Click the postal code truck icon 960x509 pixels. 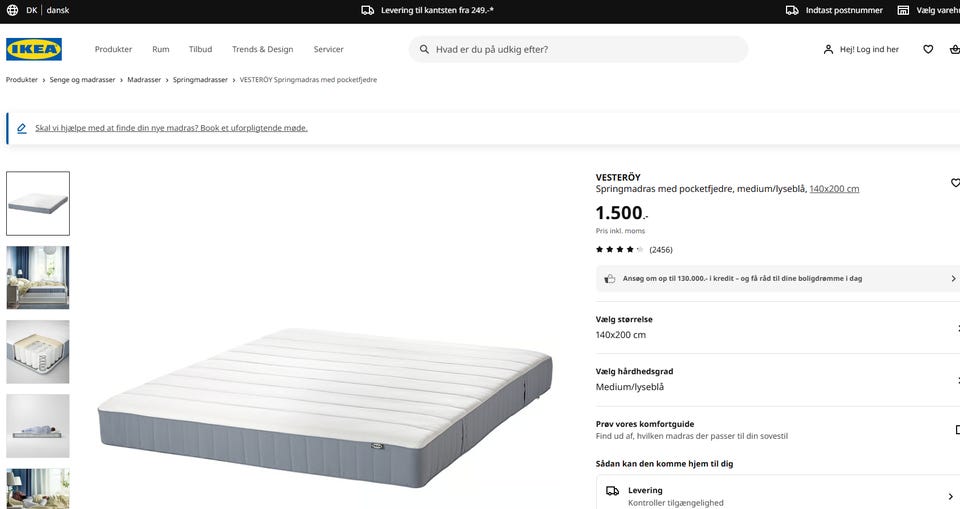click(x=792, y=10)
